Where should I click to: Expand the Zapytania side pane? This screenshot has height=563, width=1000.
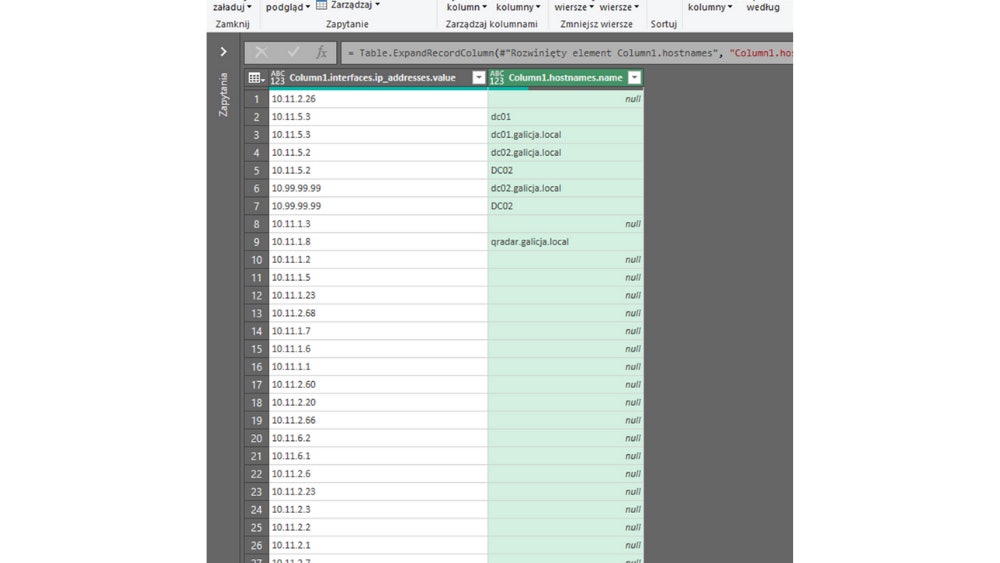tap(223, 51)
